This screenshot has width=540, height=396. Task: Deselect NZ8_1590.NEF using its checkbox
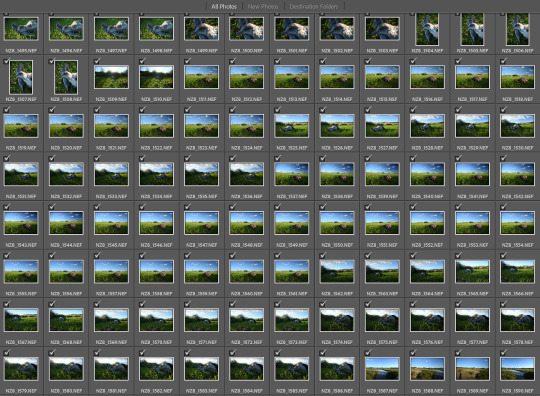coord(503,352)
